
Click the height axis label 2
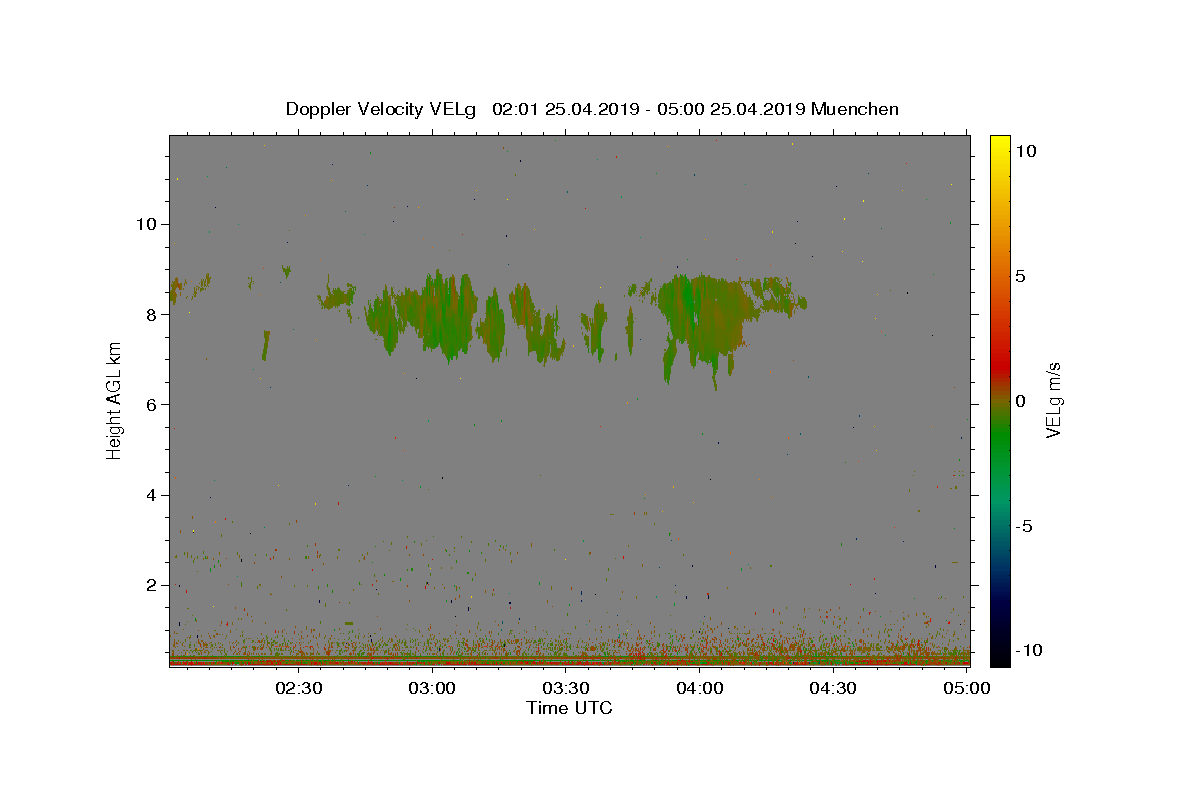click(x=154, y=585)
